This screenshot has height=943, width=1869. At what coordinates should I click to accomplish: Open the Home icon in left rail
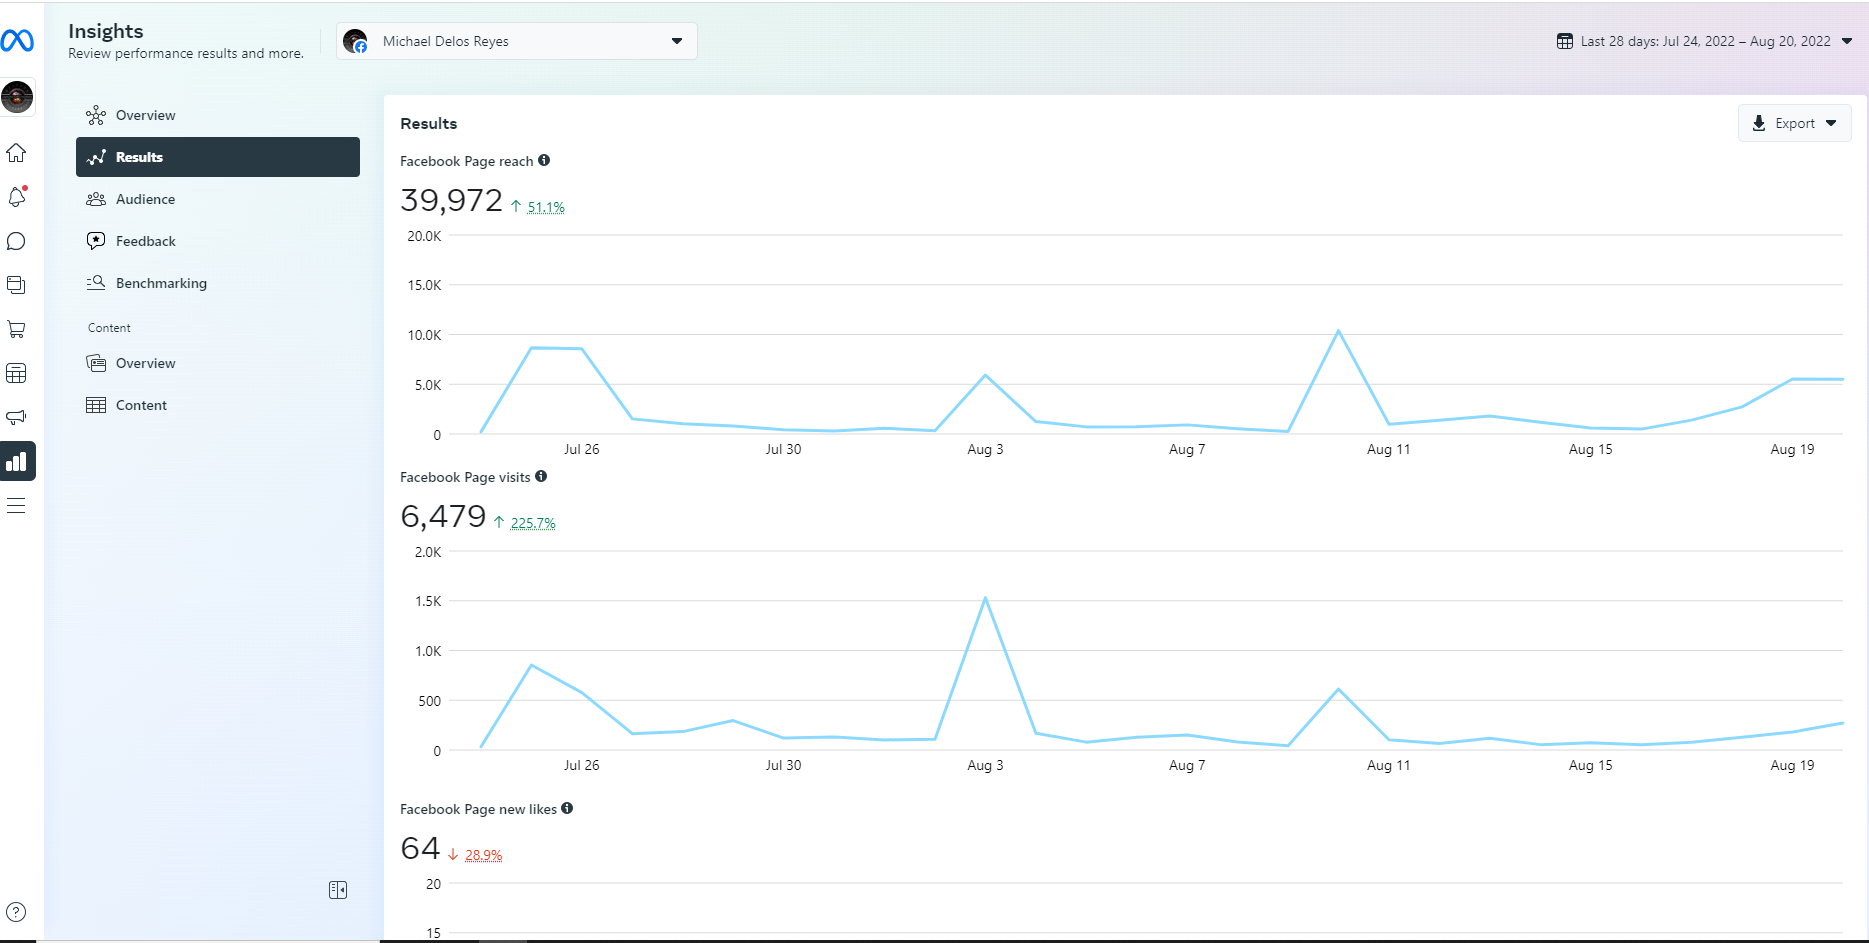[x=16, y=153]
